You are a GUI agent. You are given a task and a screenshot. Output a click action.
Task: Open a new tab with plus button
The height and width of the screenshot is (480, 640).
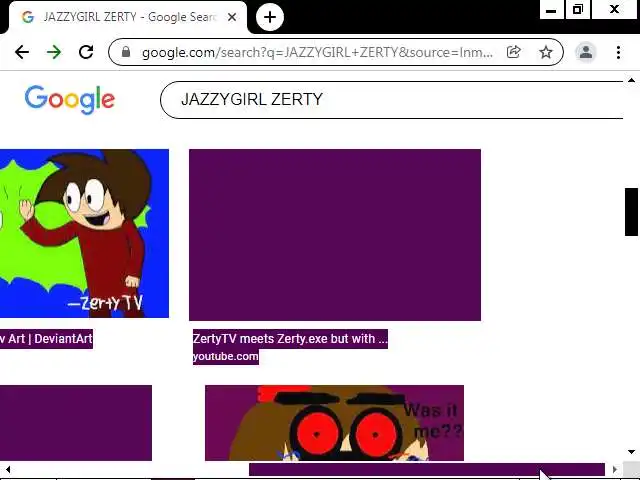[270, 17]
